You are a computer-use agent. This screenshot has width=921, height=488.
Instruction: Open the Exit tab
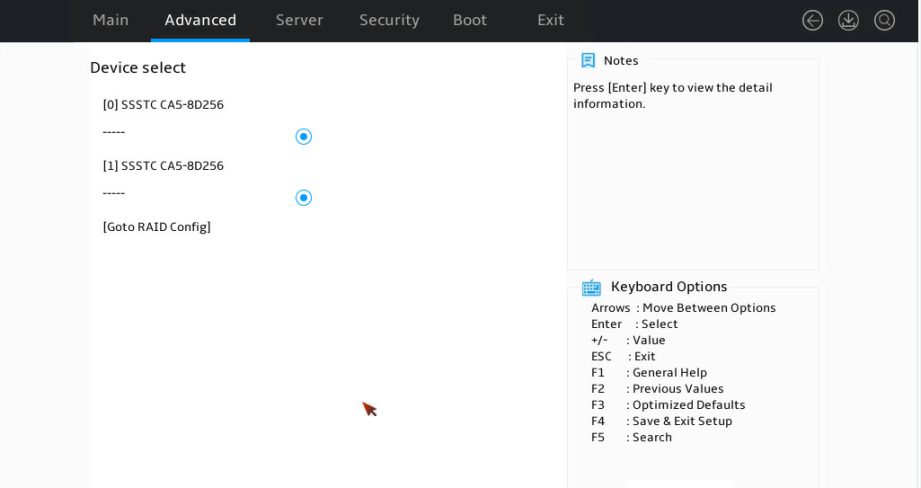550,20
